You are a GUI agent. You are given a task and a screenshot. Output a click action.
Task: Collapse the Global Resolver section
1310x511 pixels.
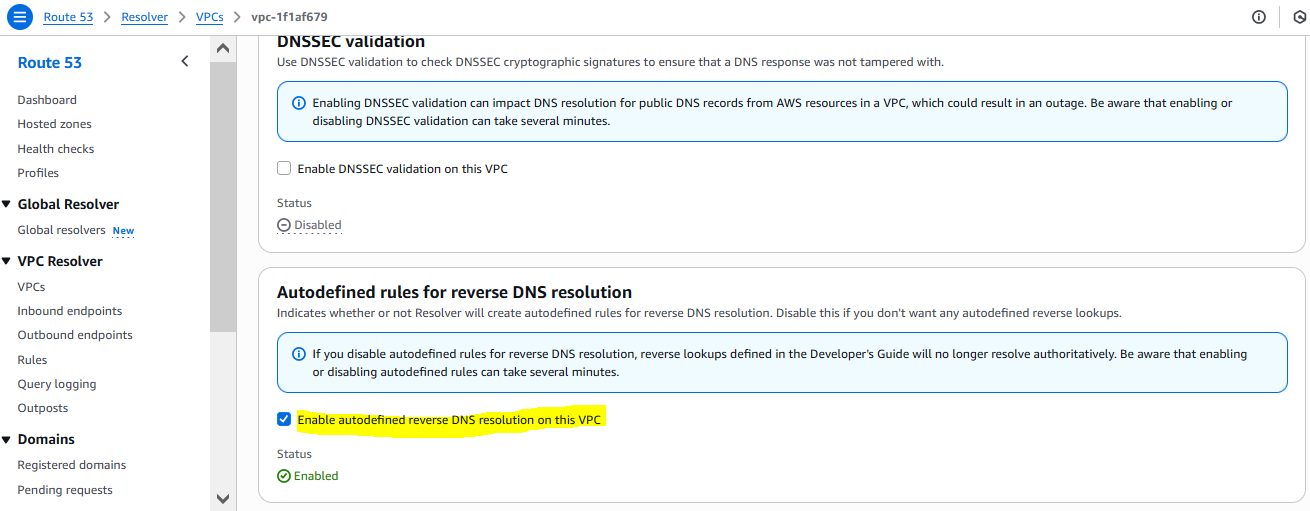6,204
